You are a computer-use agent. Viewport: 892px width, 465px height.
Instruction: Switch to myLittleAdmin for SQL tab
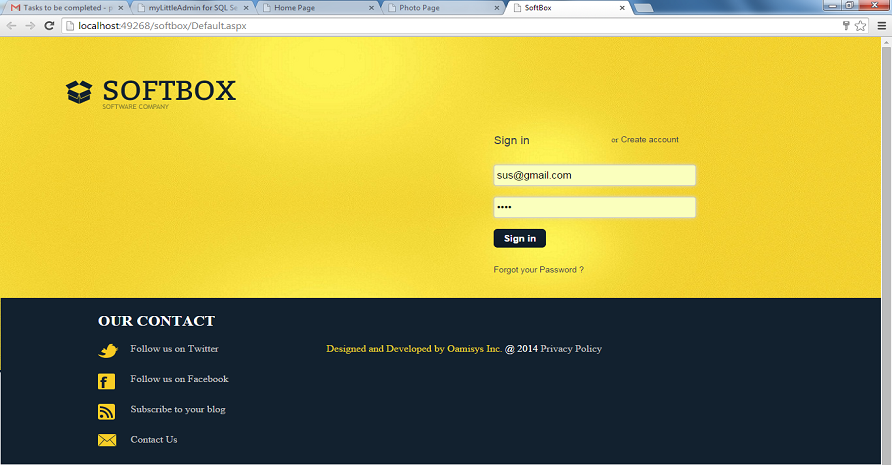193,8
